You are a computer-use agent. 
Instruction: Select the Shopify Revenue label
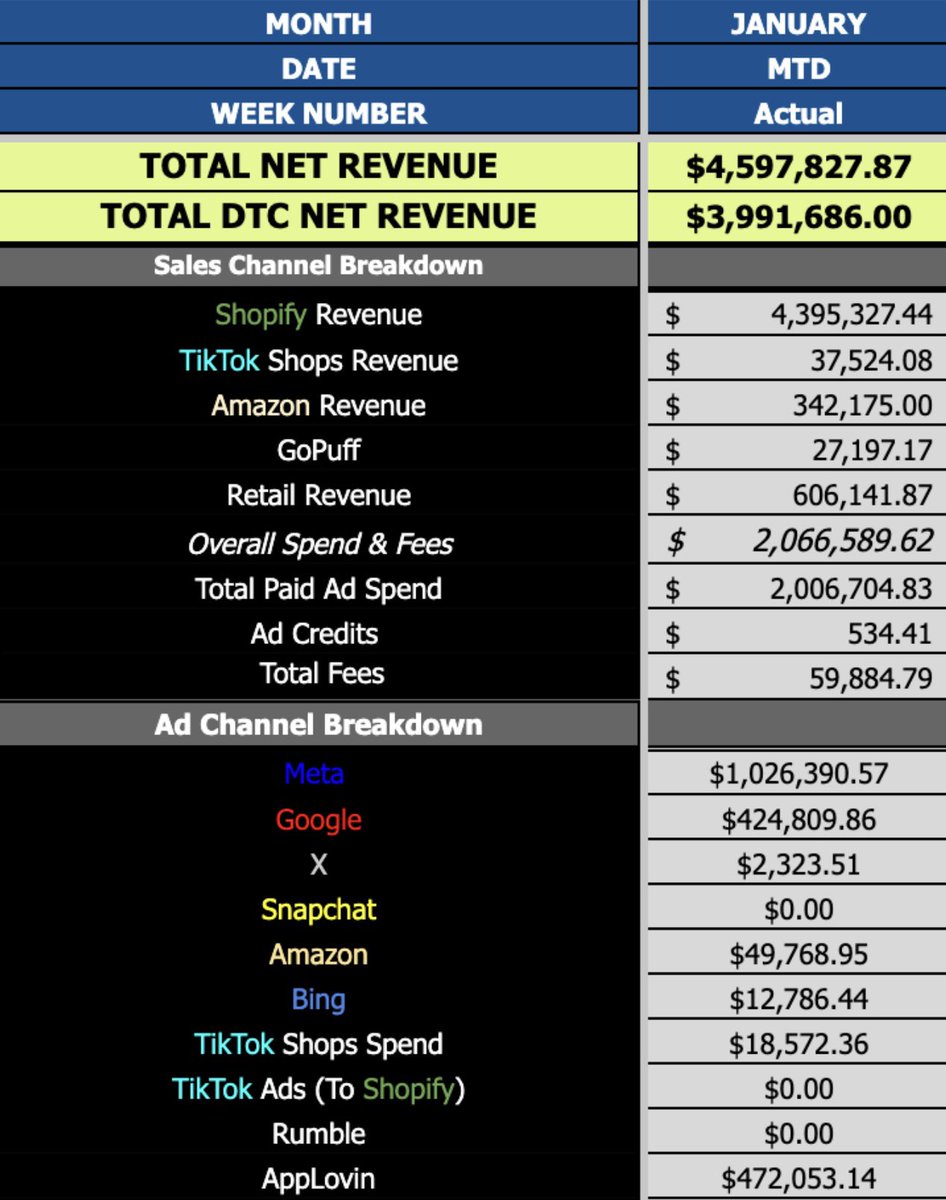coord(319,315)
